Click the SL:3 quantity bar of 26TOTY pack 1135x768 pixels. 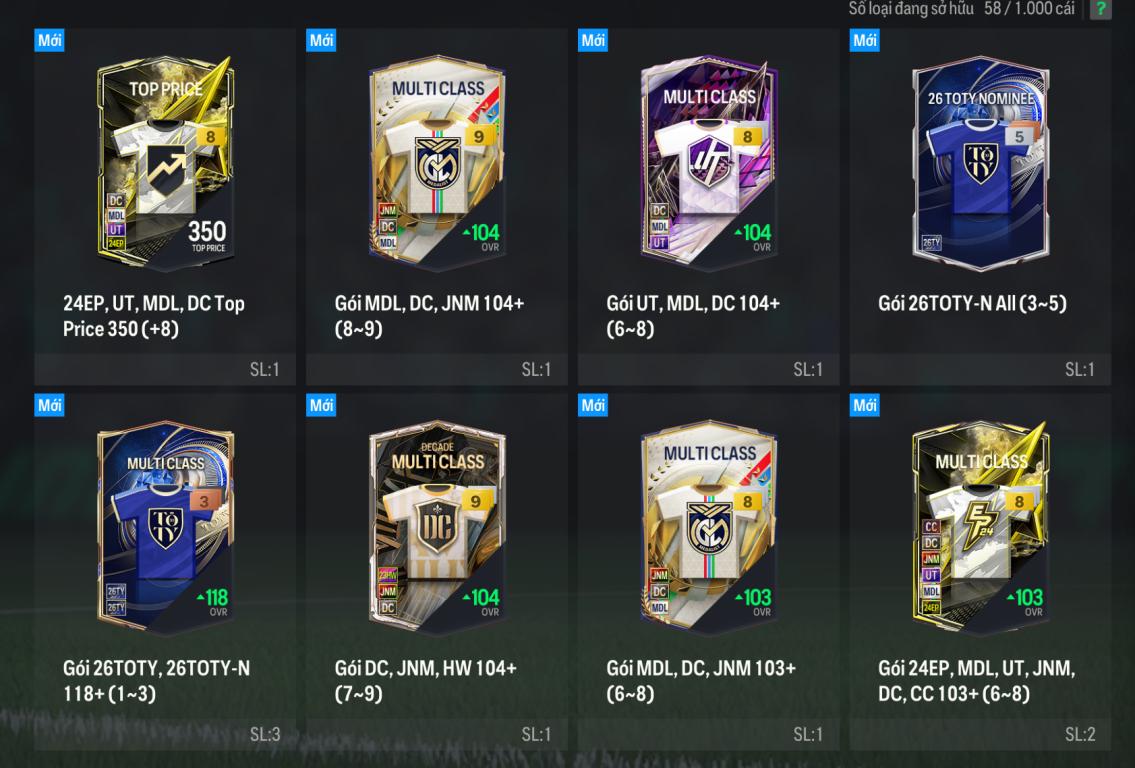click(165, 734)
